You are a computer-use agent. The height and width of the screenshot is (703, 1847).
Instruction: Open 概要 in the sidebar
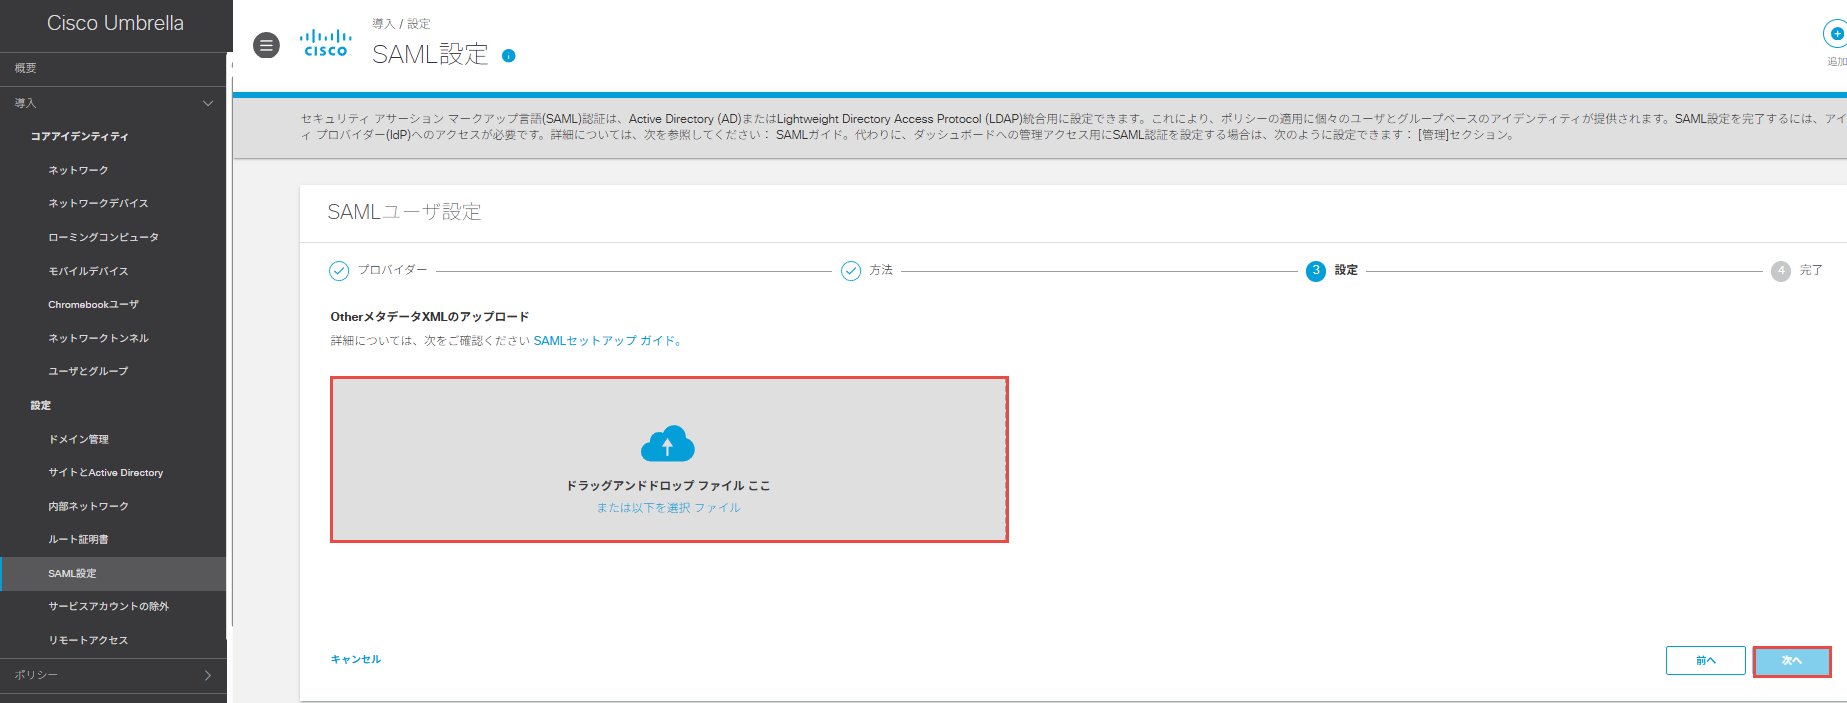pos(26,68)
